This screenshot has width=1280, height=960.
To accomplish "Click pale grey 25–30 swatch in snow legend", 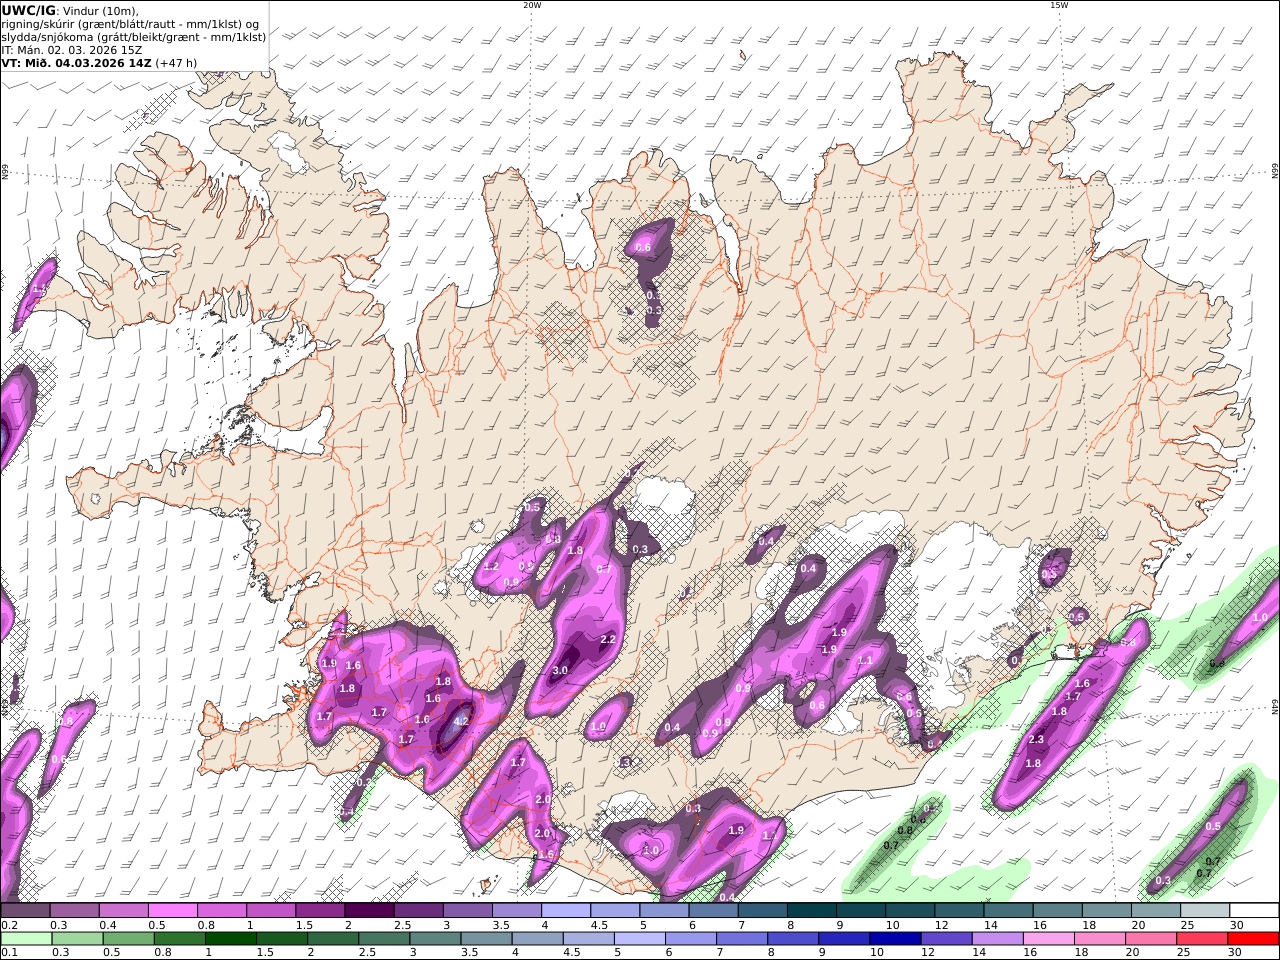I will pyautogui.click(x=1205, y=911).
